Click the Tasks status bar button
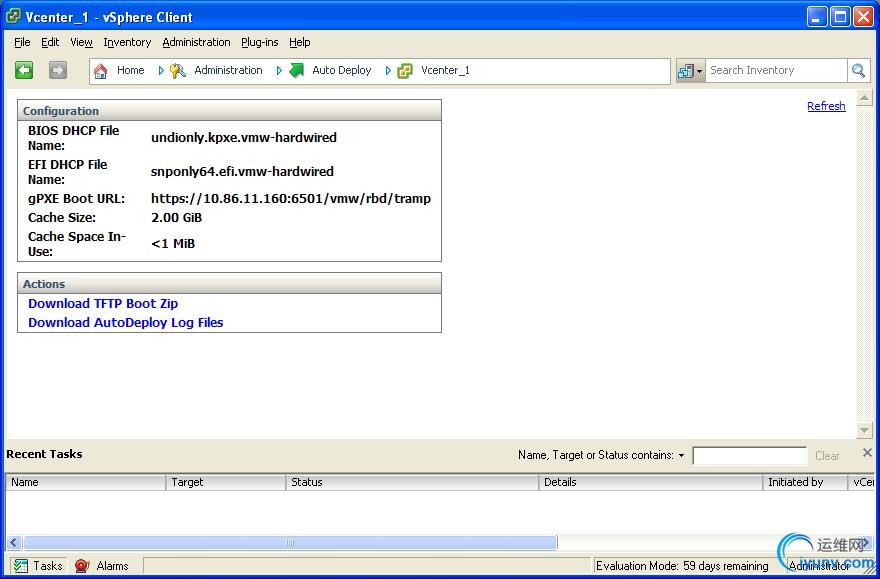 tap(38, 566)
